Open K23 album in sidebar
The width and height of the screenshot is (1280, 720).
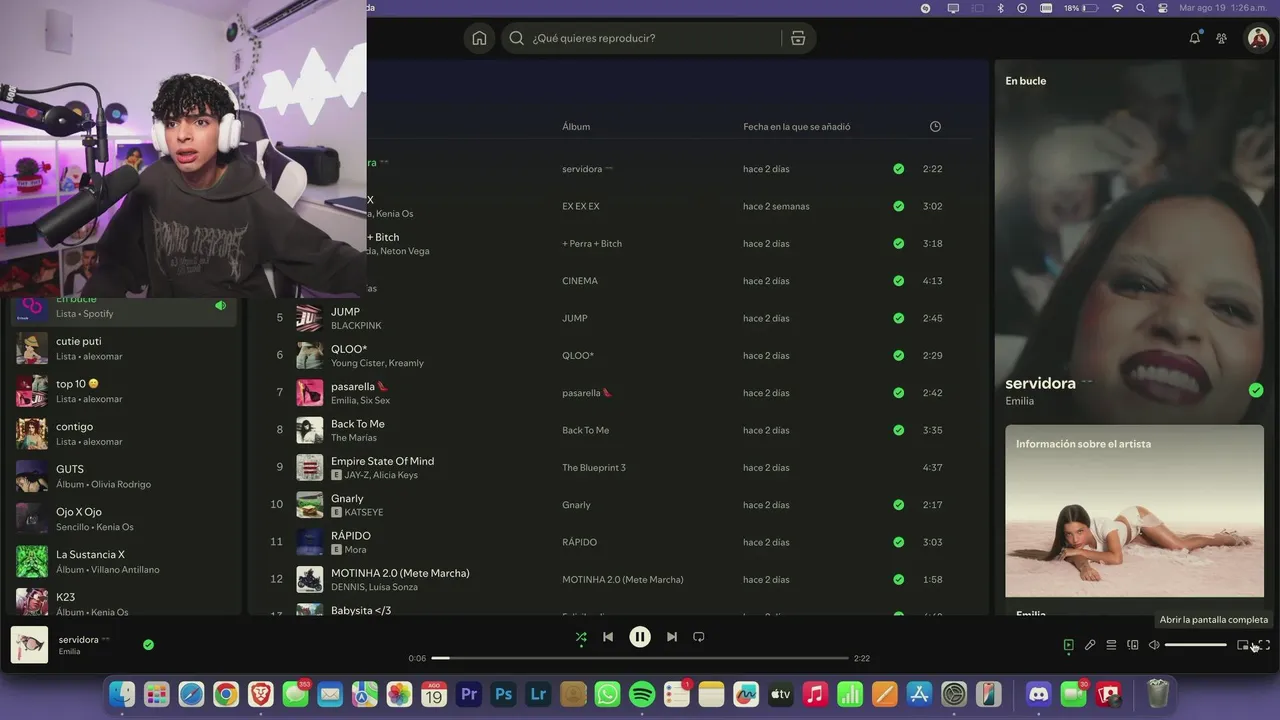[x=123, y=603]
